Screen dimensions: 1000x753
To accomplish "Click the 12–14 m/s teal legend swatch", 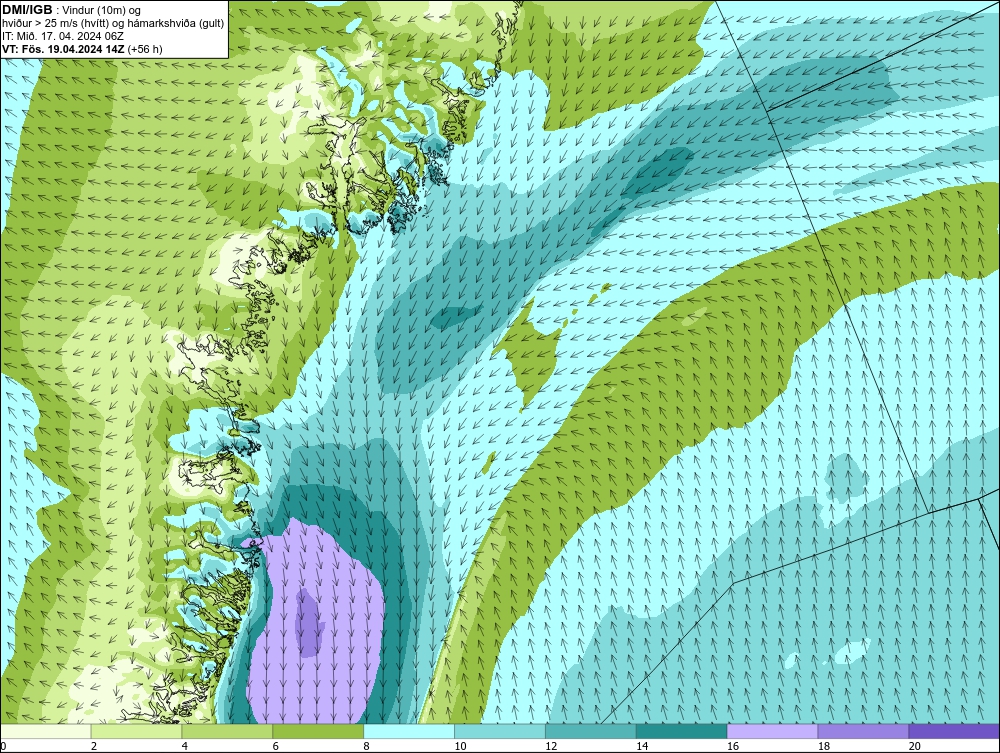I will point(591,731).
